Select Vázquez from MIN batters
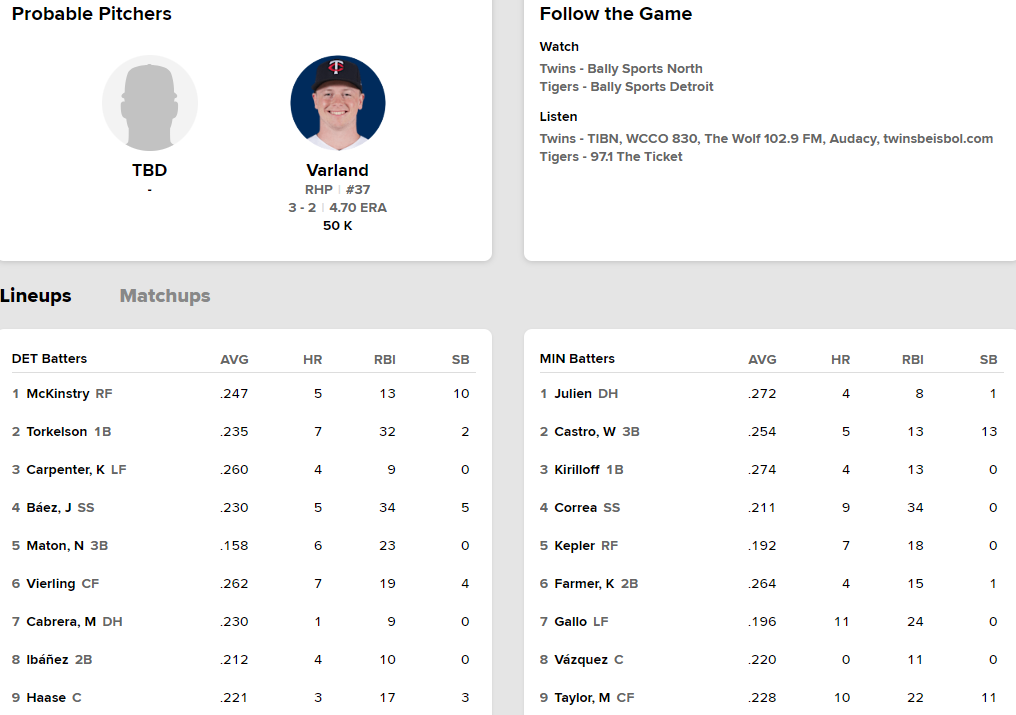The height and width of the screenshot is (715, 1016). coord(581,660)
